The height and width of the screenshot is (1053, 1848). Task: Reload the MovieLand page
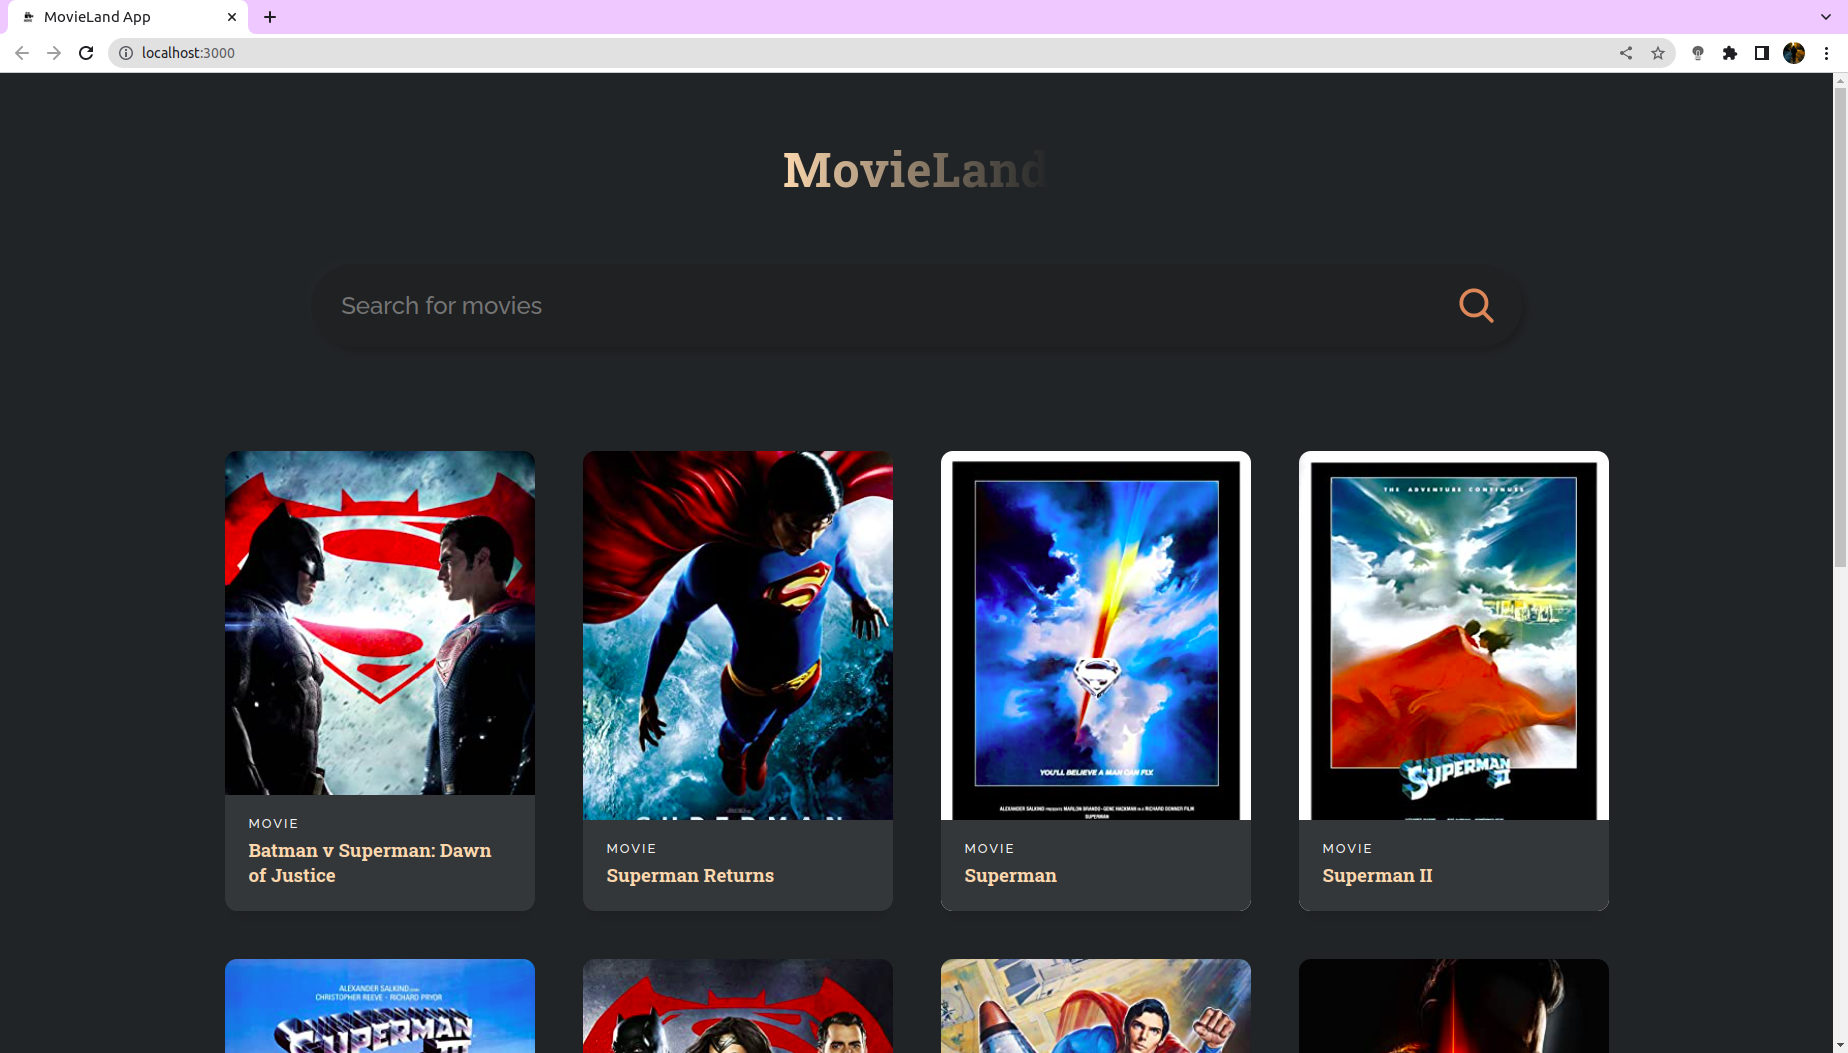tap(86, 53)
